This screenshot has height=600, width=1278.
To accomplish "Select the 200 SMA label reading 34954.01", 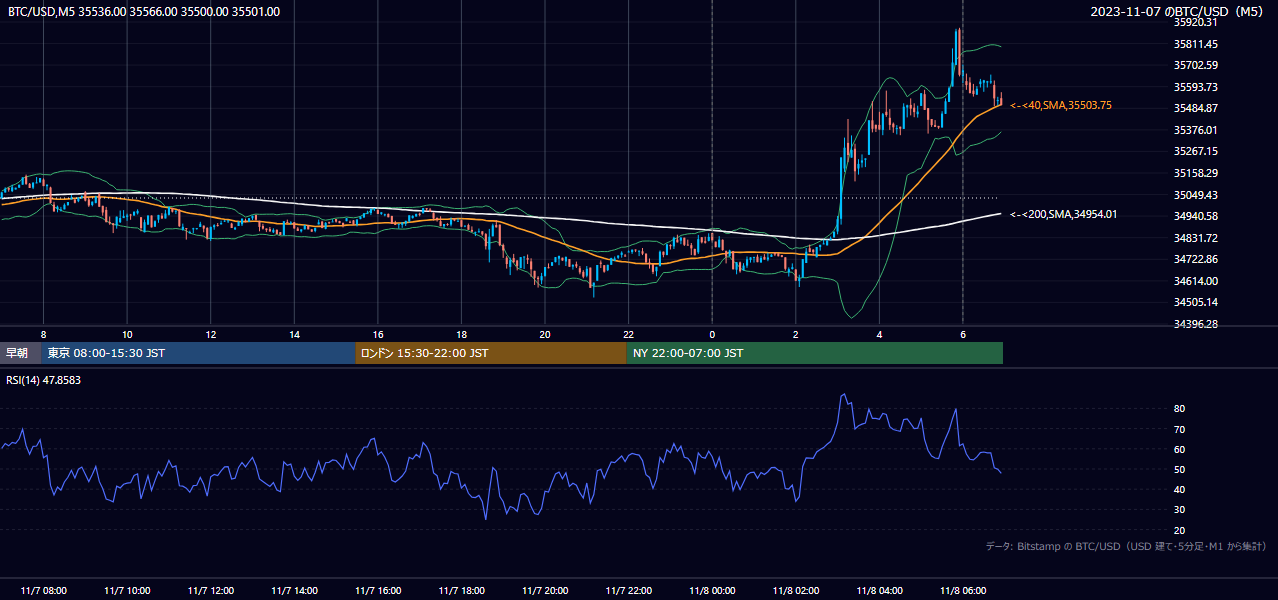I will click(x=1064, y=214).
